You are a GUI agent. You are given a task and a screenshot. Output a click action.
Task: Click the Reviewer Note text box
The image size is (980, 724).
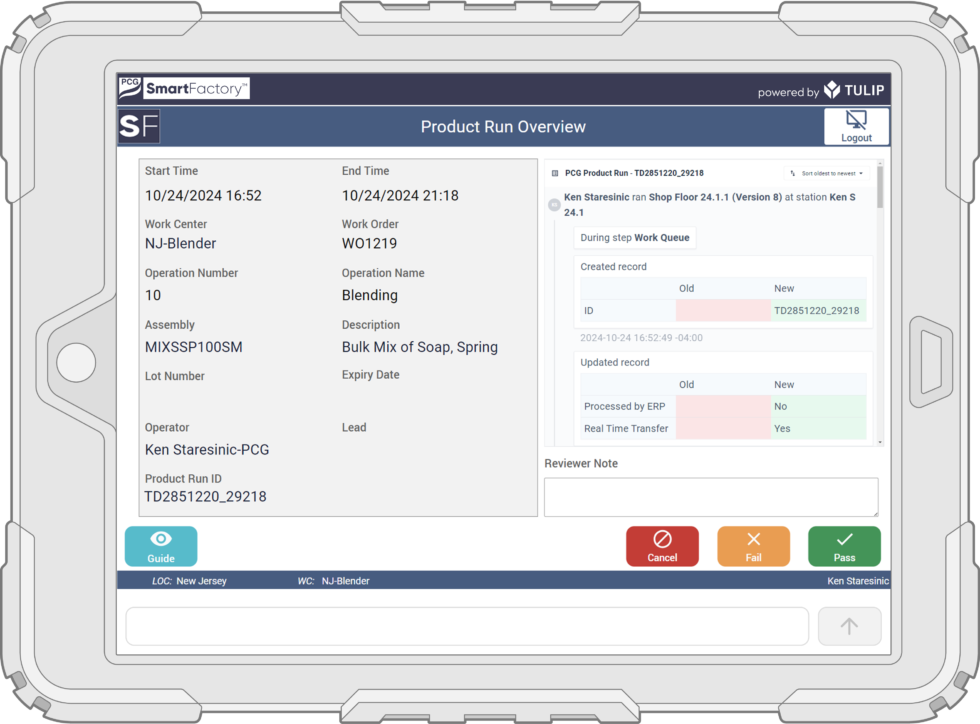point(711,497)
